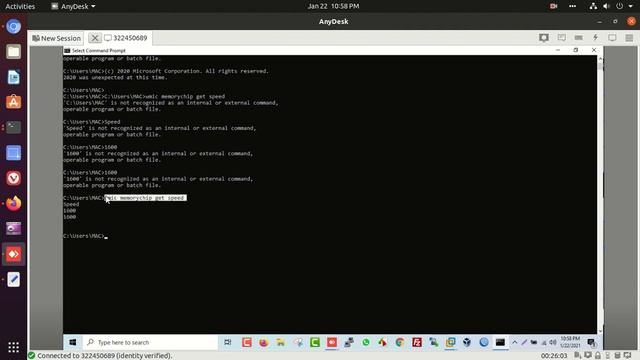Click the Ubuntu volume icon in top bar
The width and height of the screenshot is (640, 360).
(x=607, y=6)
